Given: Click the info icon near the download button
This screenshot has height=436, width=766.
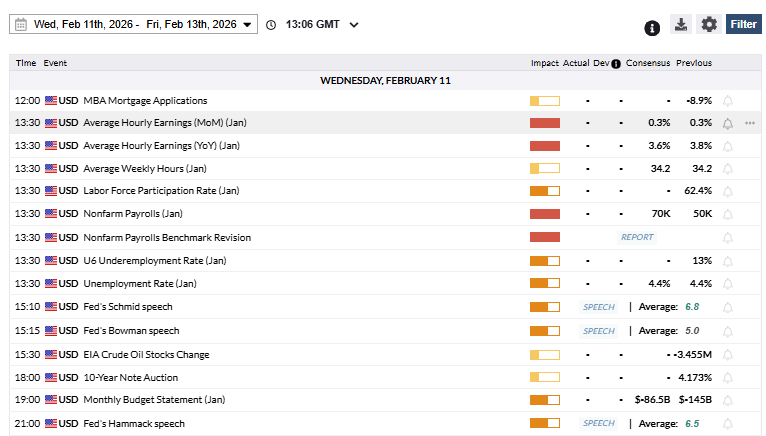Looking at the screenshot, I should click(652, 27).
